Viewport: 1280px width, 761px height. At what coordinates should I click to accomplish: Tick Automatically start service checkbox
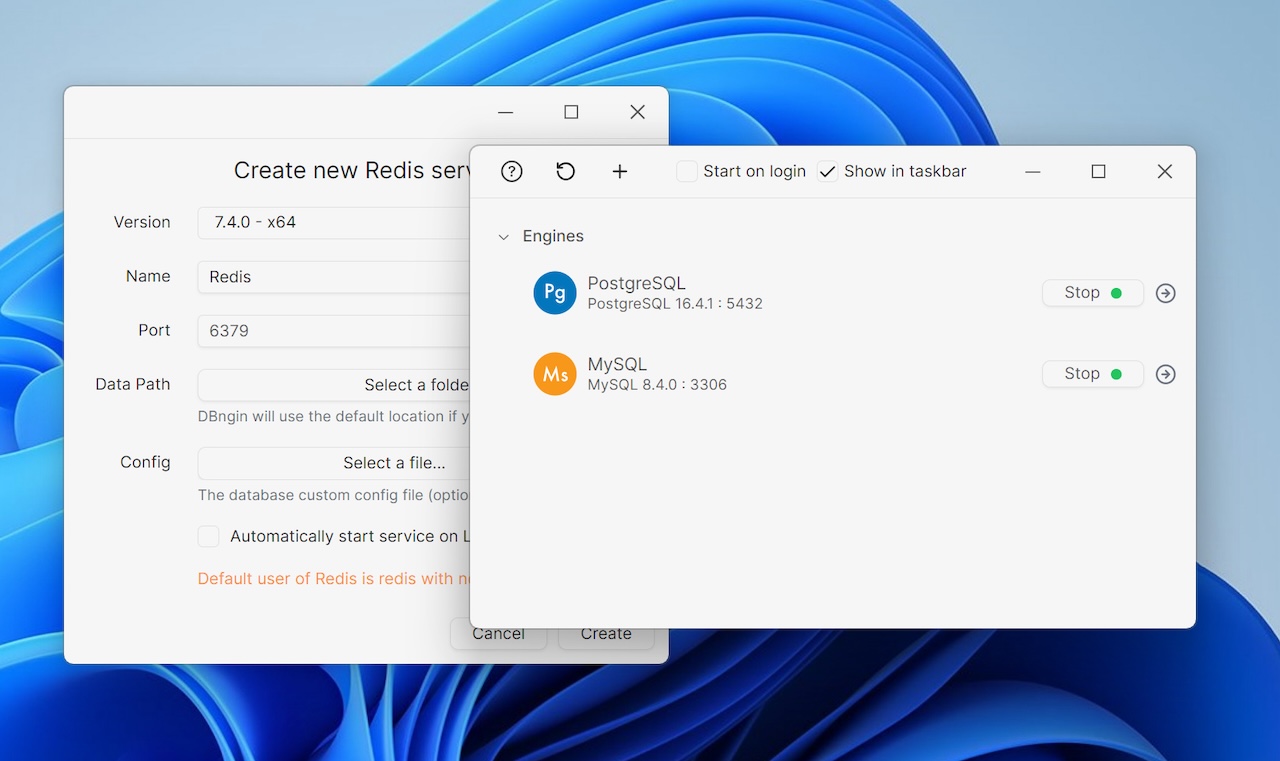click(x=208, y=536)
